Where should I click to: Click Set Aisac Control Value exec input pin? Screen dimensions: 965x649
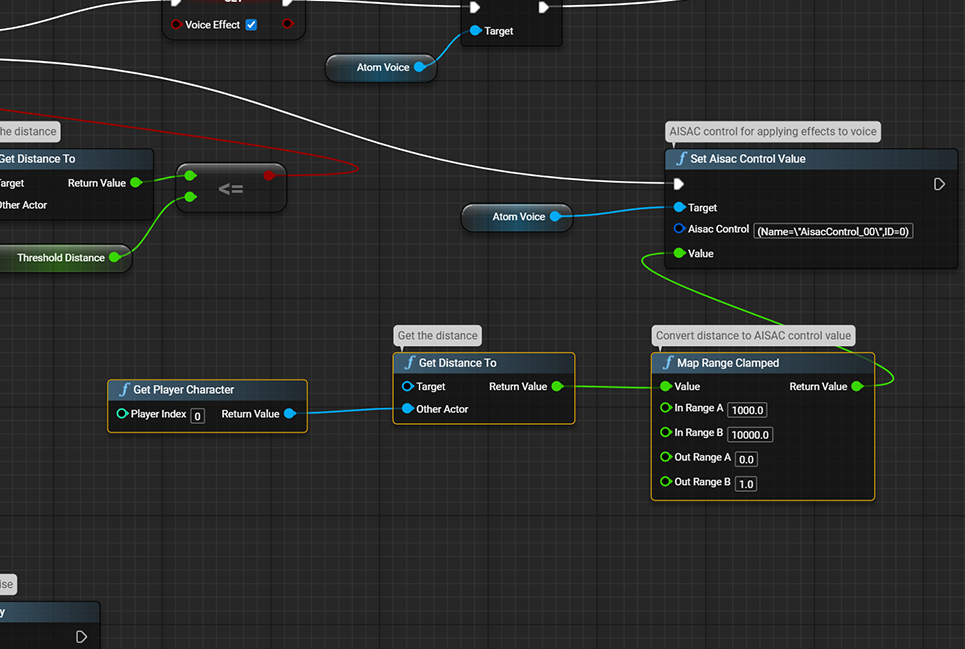tap(679, 184)
